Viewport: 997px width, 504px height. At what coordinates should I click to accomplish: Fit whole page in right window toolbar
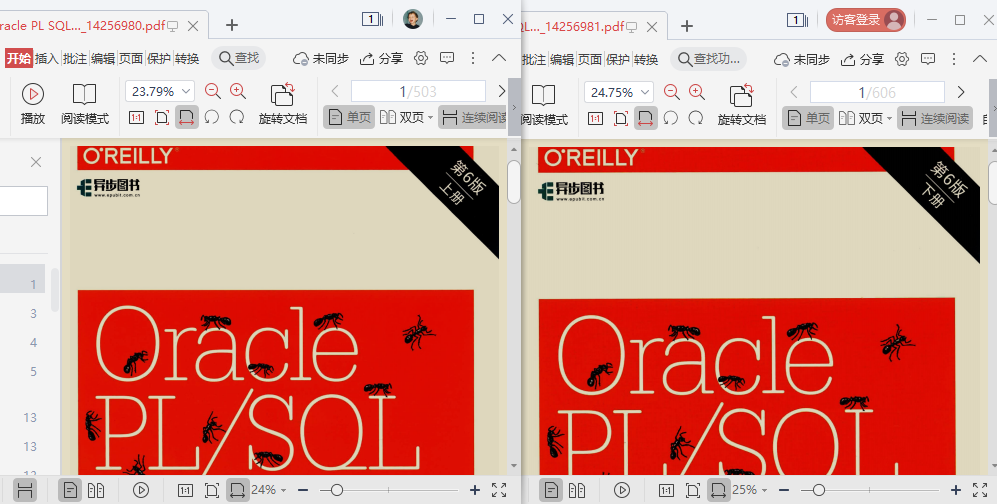621,118
